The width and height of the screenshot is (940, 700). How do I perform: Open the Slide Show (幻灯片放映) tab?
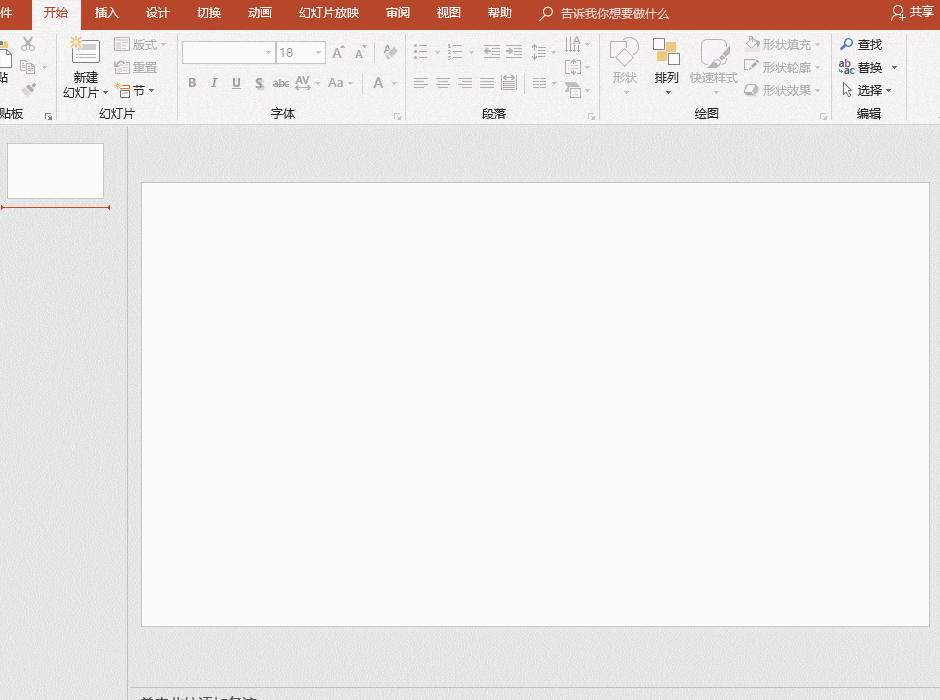tap(329, 13)
